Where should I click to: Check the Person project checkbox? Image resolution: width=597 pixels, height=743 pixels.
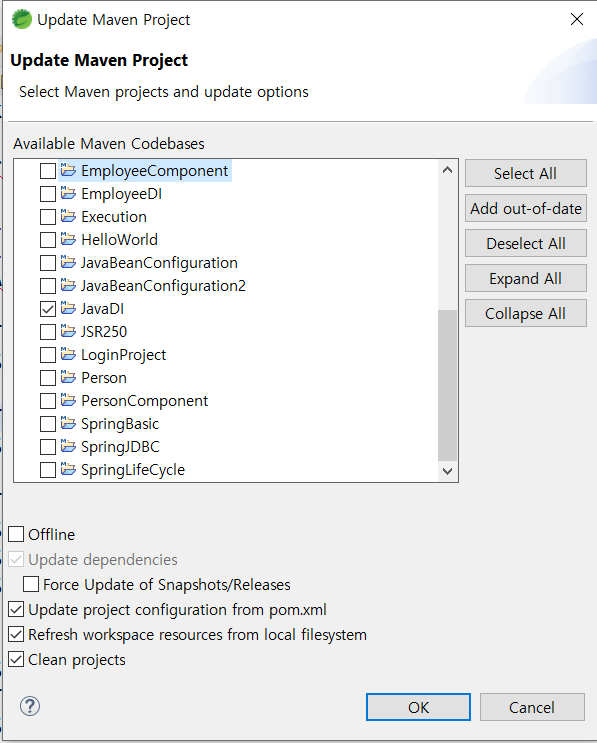click(x=48, y=378)
